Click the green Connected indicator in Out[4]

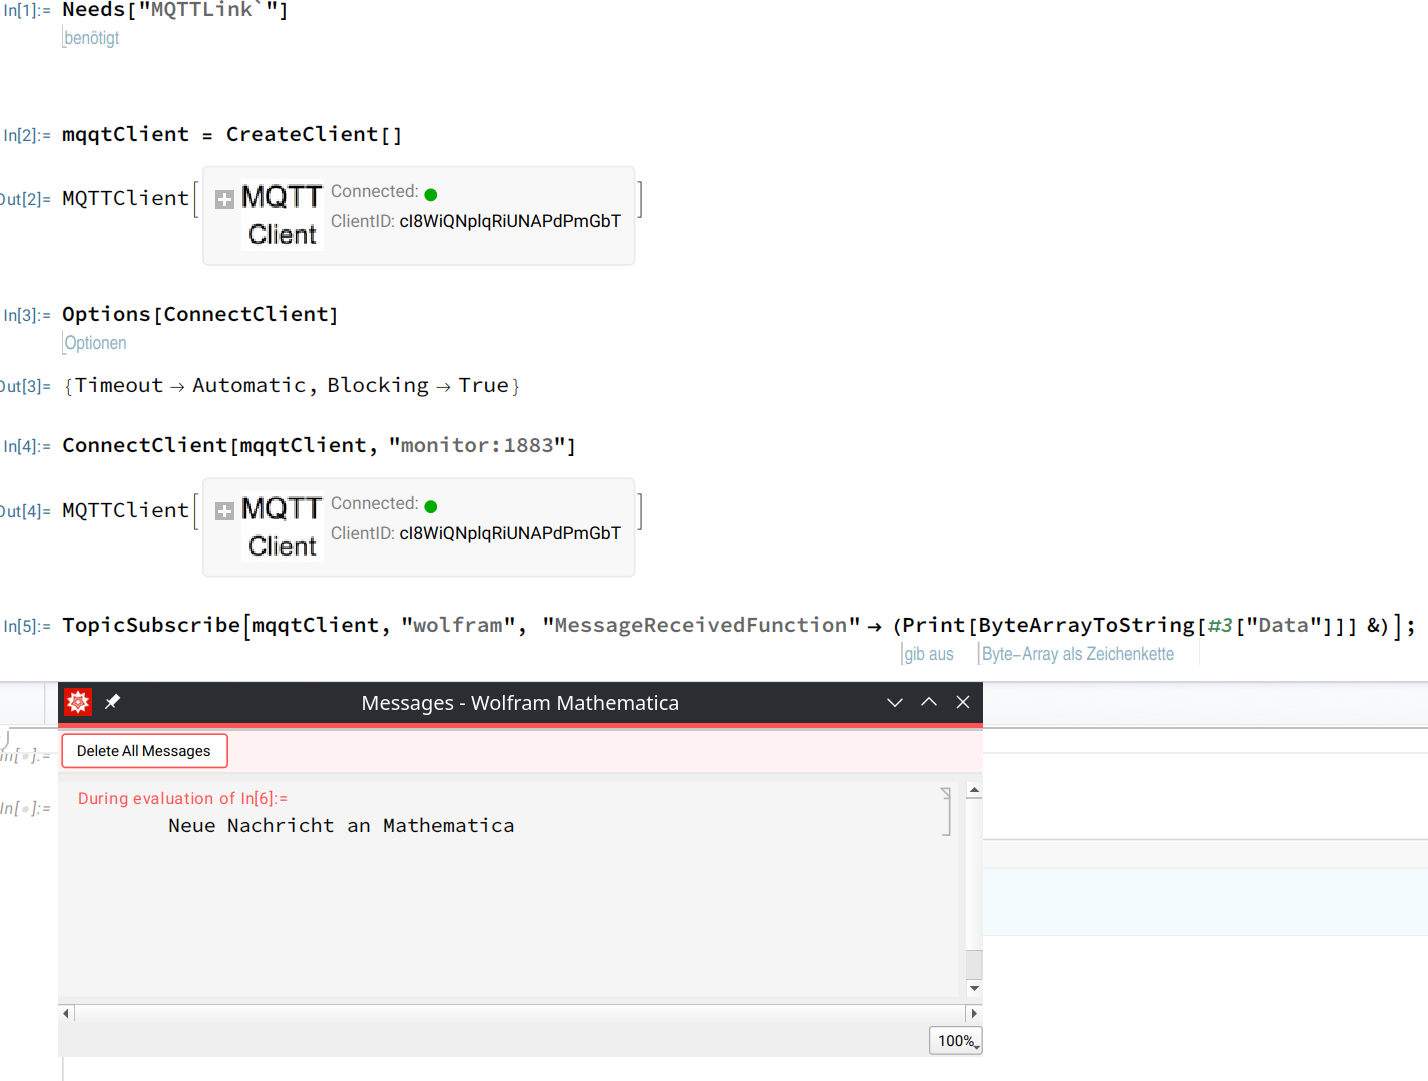[x=431, y=507]
